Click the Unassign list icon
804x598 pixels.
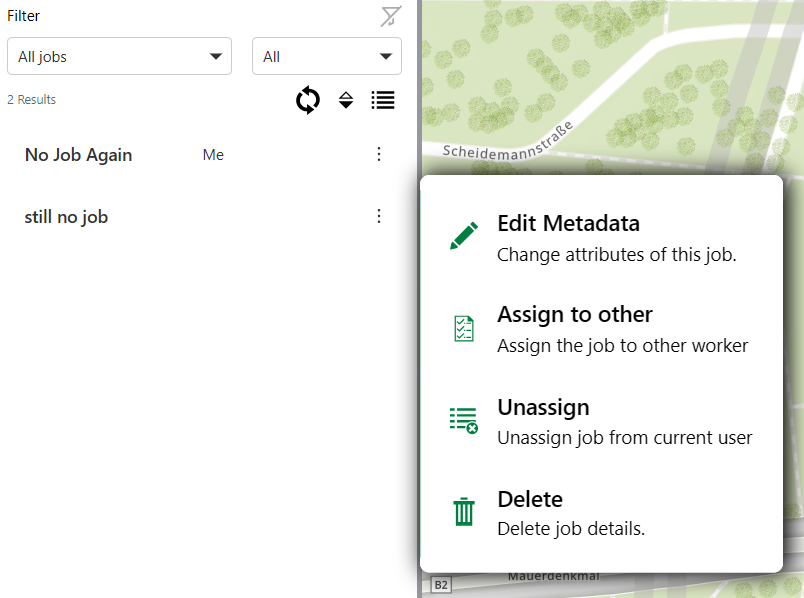463,419
